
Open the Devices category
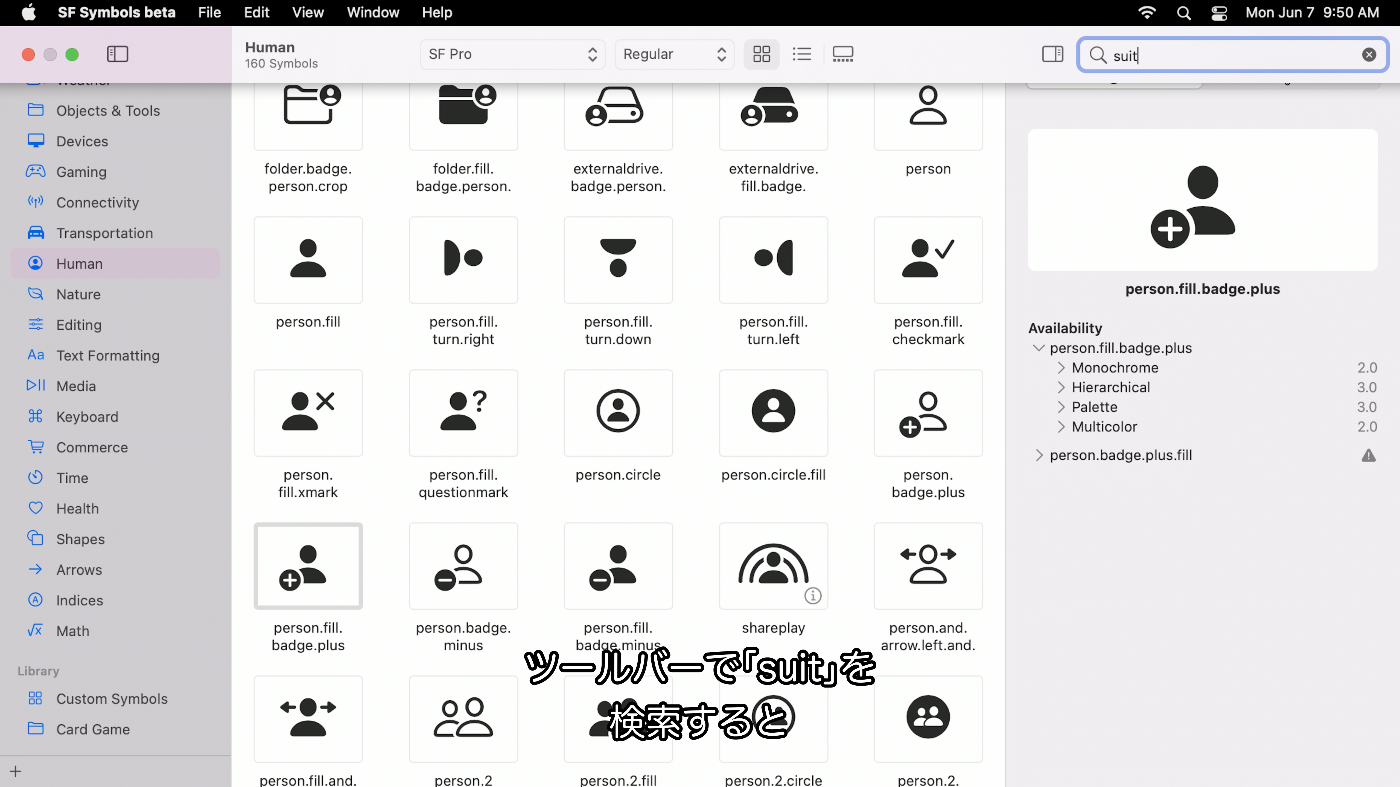point(115,141)
